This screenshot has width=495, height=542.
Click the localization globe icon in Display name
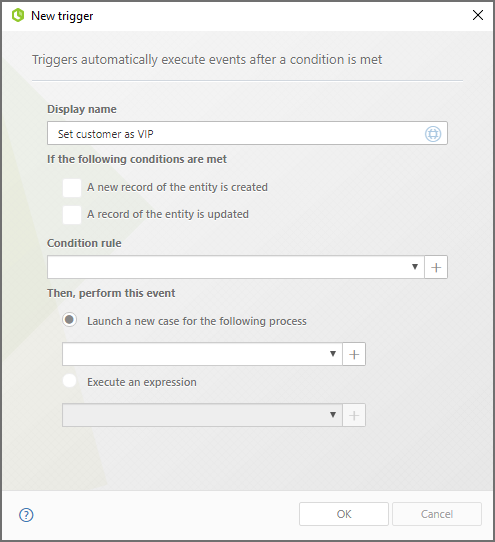click(433, 134)
